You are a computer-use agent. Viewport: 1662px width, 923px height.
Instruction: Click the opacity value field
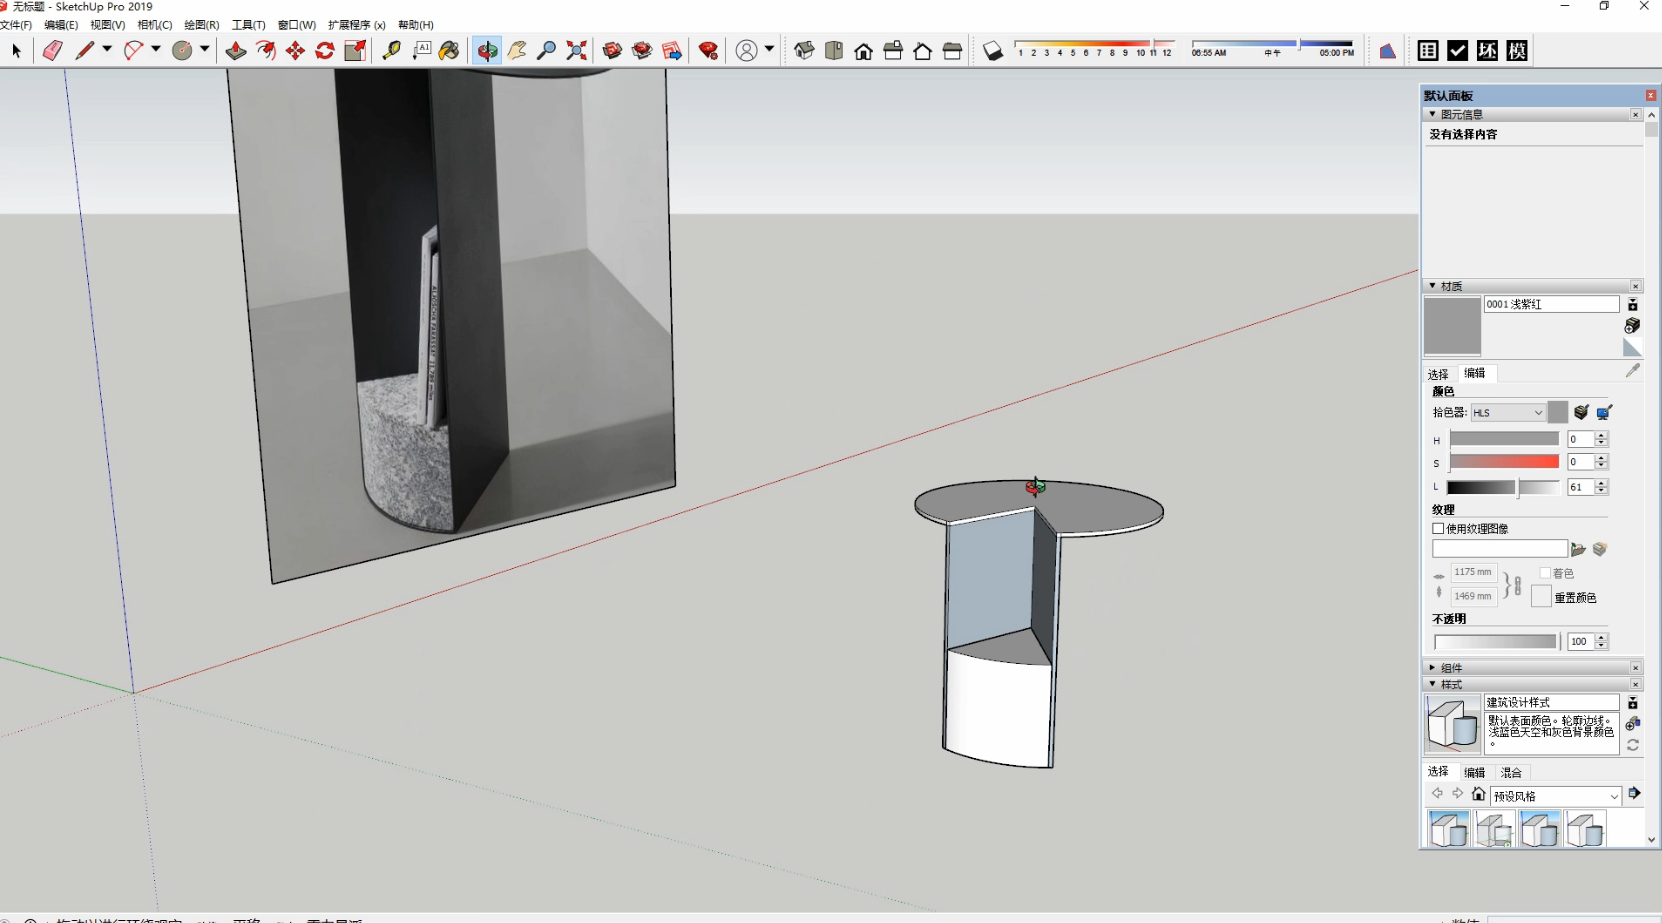pos(1580,641)
